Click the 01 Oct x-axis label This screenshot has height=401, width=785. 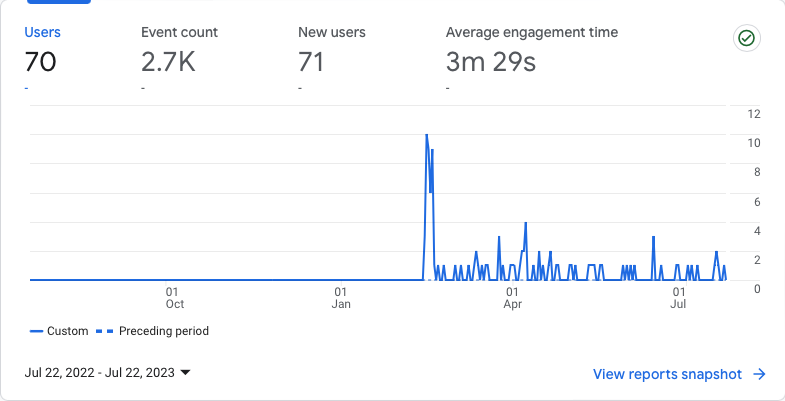tap(174, 298)
